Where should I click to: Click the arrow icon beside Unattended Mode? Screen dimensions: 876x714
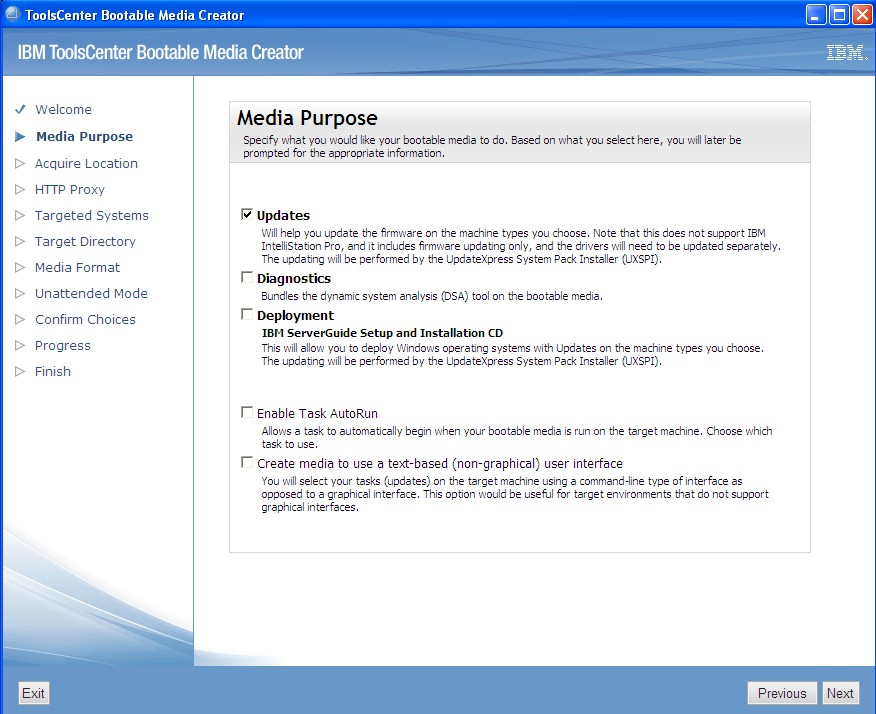[x=20, y=293]
